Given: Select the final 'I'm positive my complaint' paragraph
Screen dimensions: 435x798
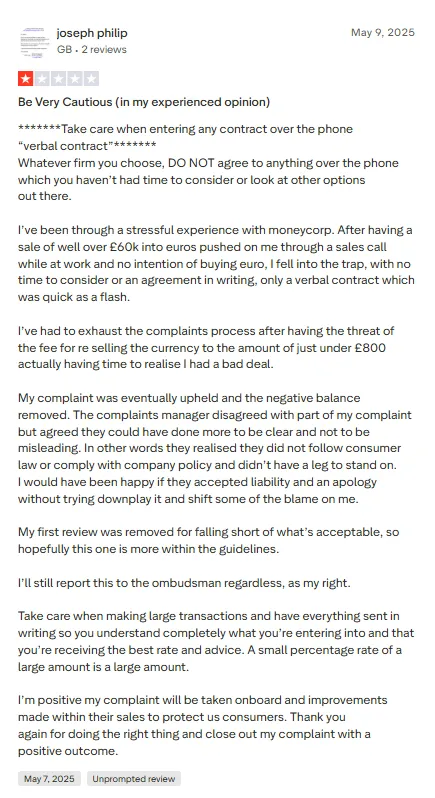Looking at the screenshot, I should pyautogui.click(x=202, y=725).
